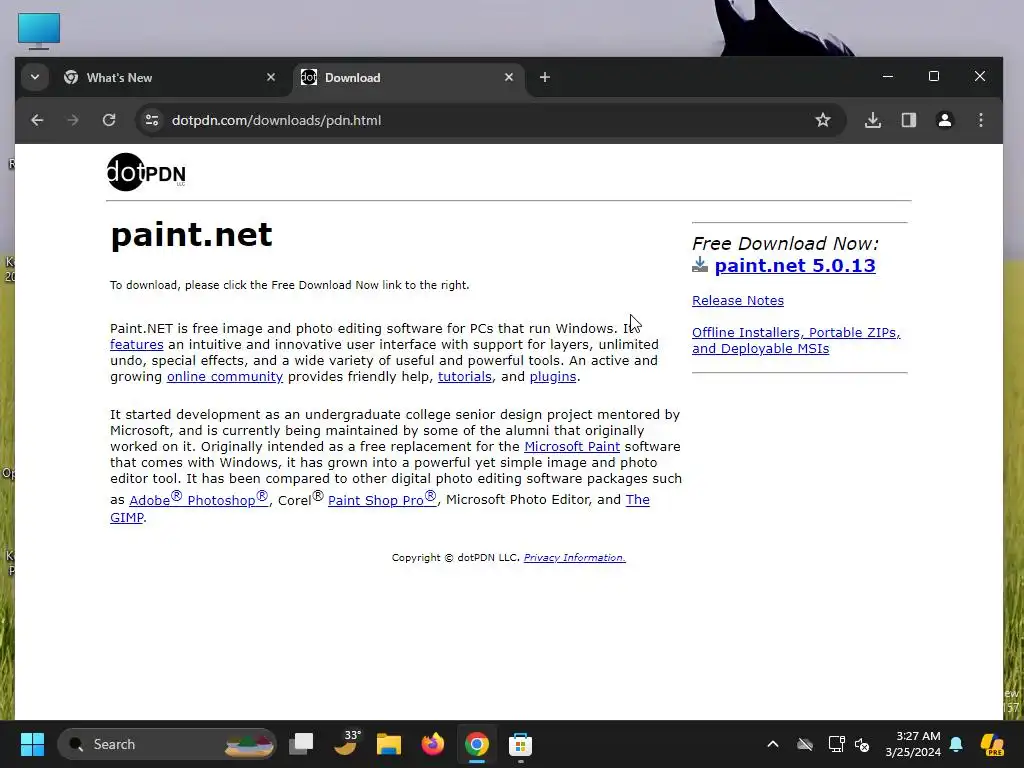Open the tutorials link
The width and height of the screenshot is (1024, 768).
[464, 377]
